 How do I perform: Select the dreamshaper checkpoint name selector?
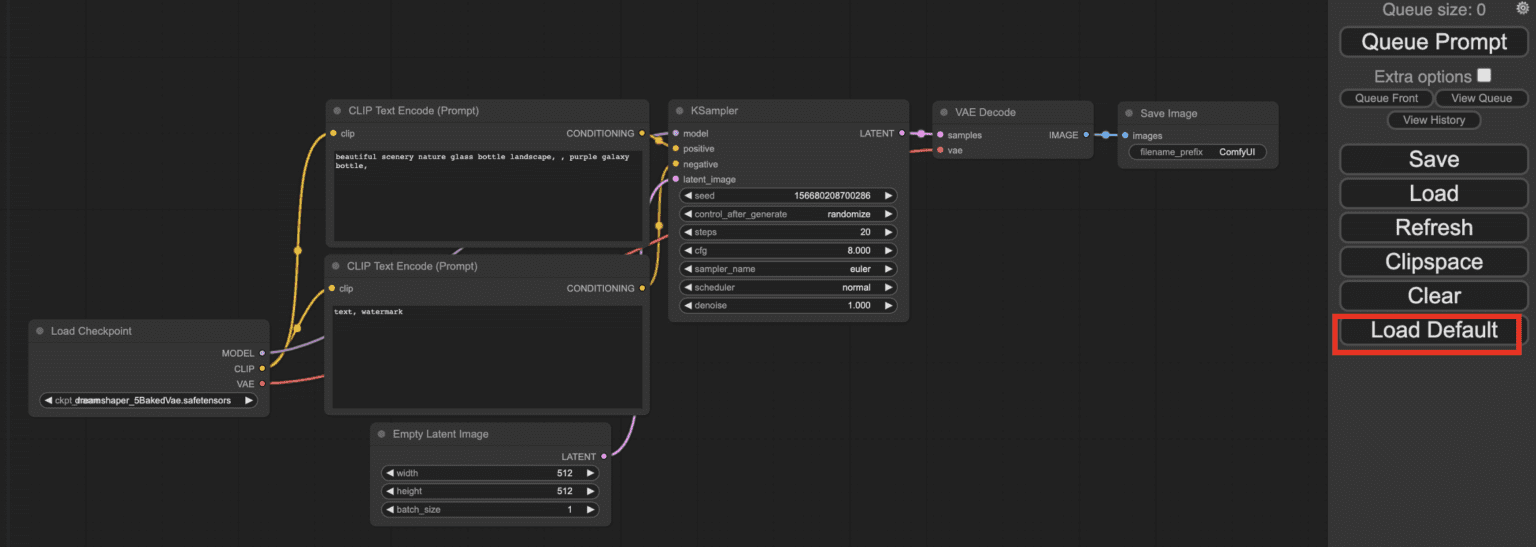(148, 401)
